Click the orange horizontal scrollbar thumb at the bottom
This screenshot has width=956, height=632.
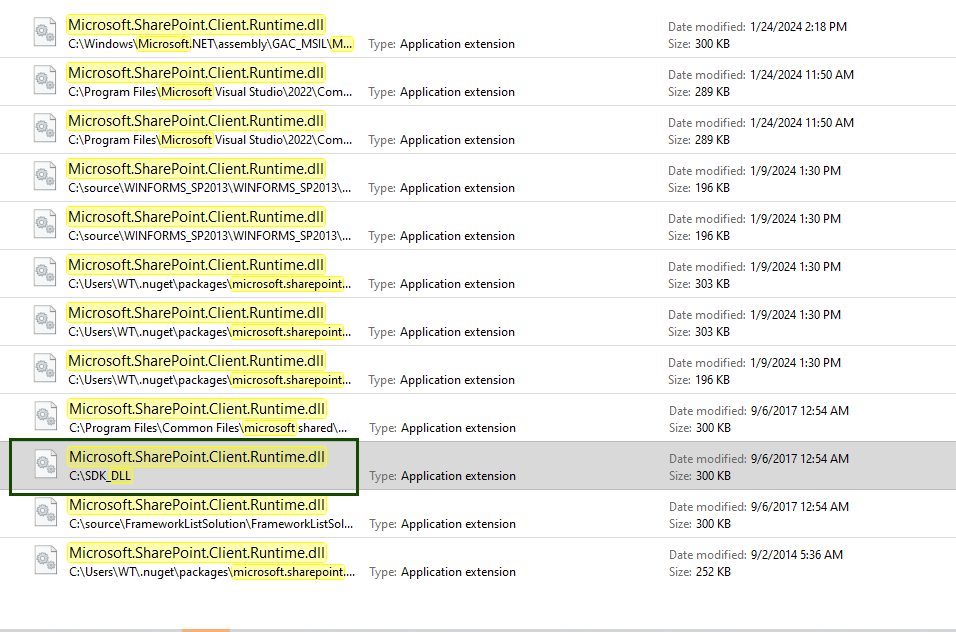tap(206, 630)
